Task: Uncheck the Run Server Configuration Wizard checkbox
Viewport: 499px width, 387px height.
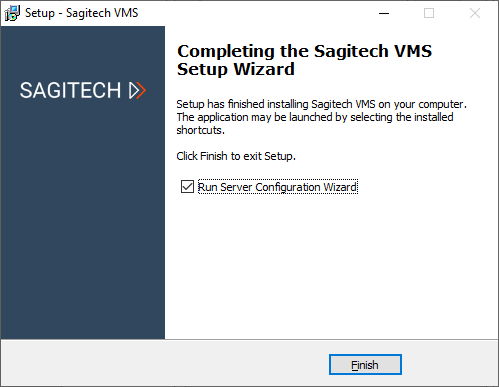Action: click(187, 187)
